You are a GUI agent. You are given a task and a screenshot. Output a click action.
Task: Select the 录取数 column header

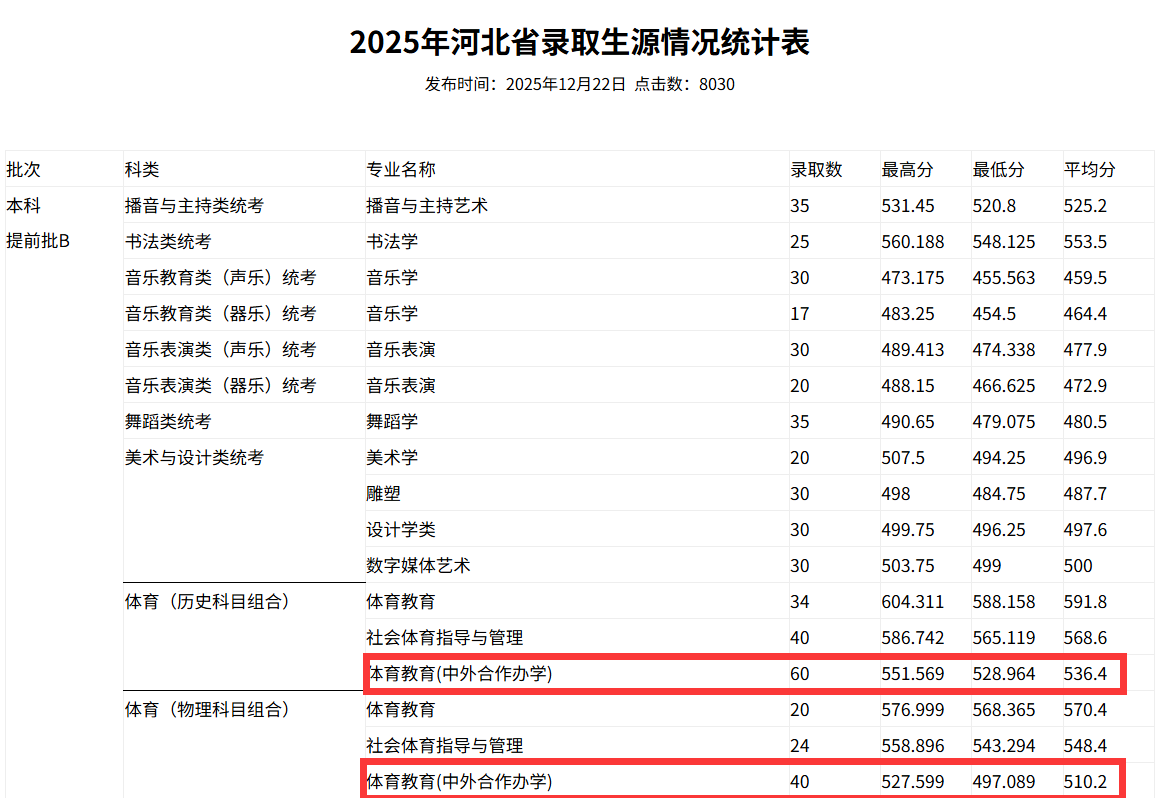tap(816, 170)
